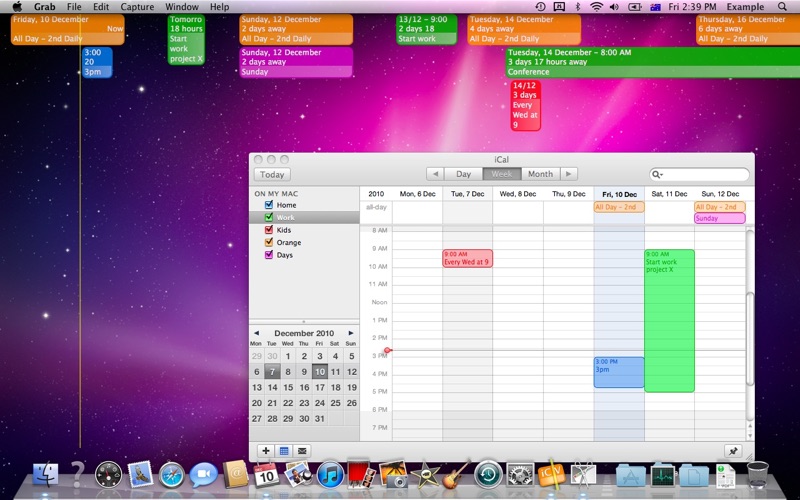Open System Preferences from the Dock
Viewport: 800px width, 500px height.
click(520, 474)
